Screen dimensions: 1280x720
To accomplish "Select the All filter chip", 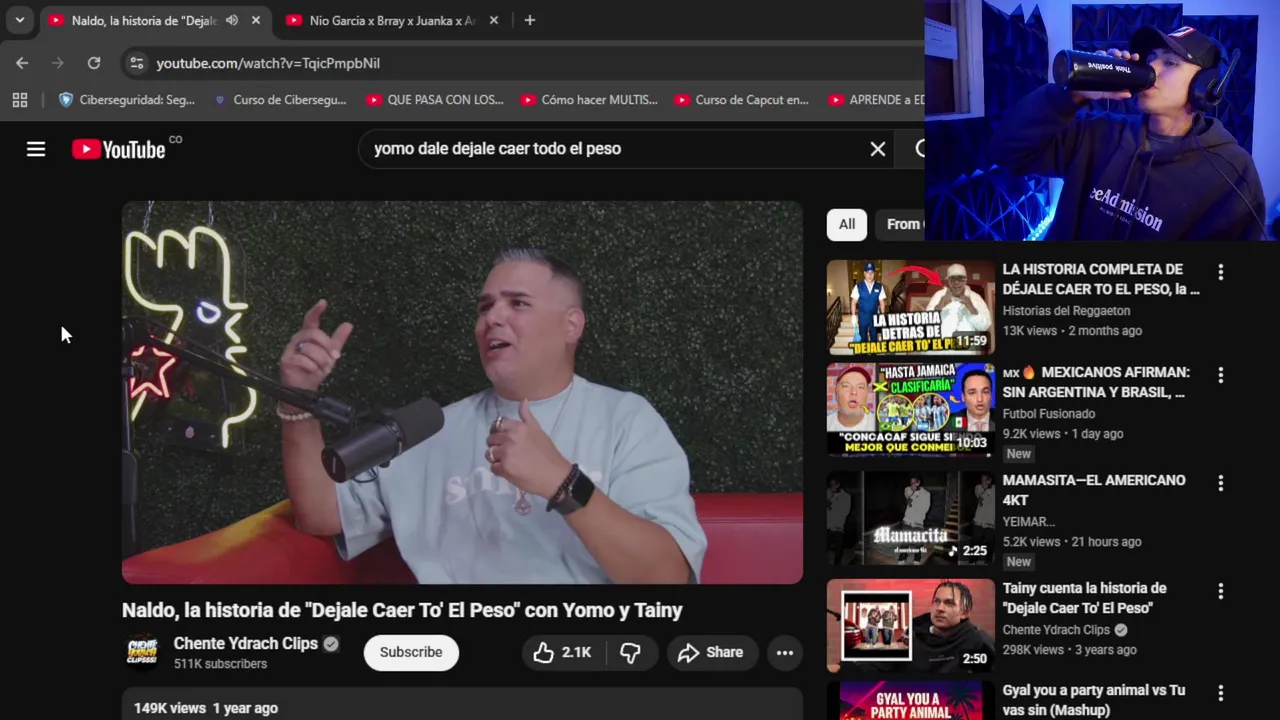I will pyautogui.click(x=847, y=224).
